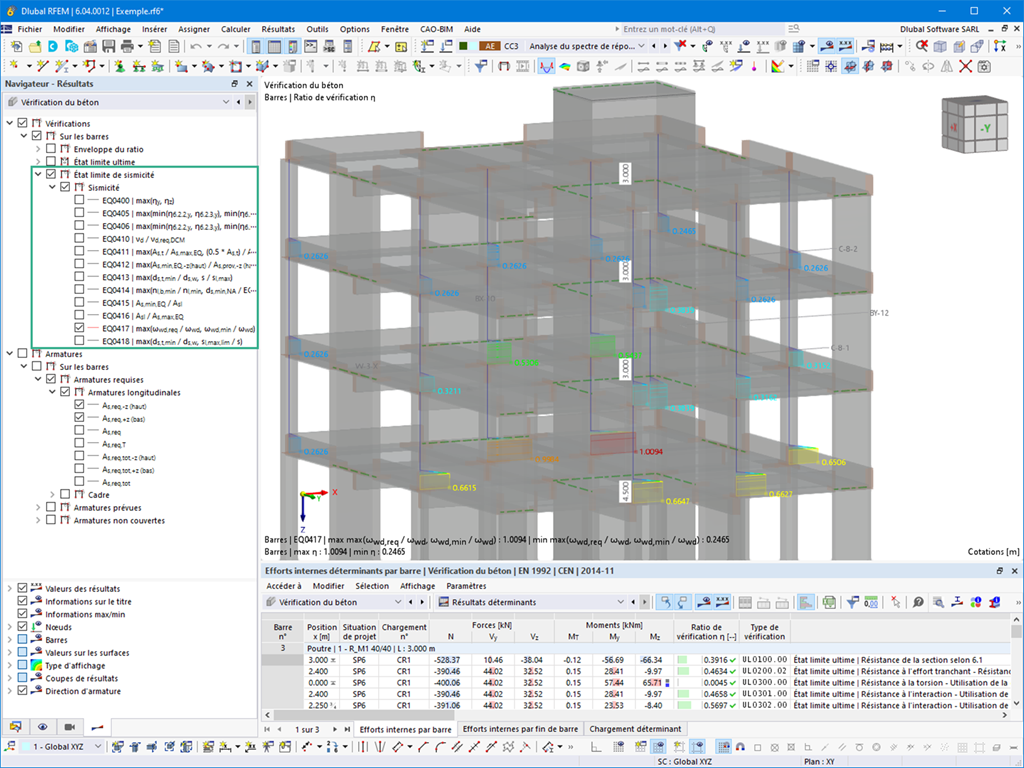
Task: Click barre n° 3 row header cell
Action: [283, 648]
